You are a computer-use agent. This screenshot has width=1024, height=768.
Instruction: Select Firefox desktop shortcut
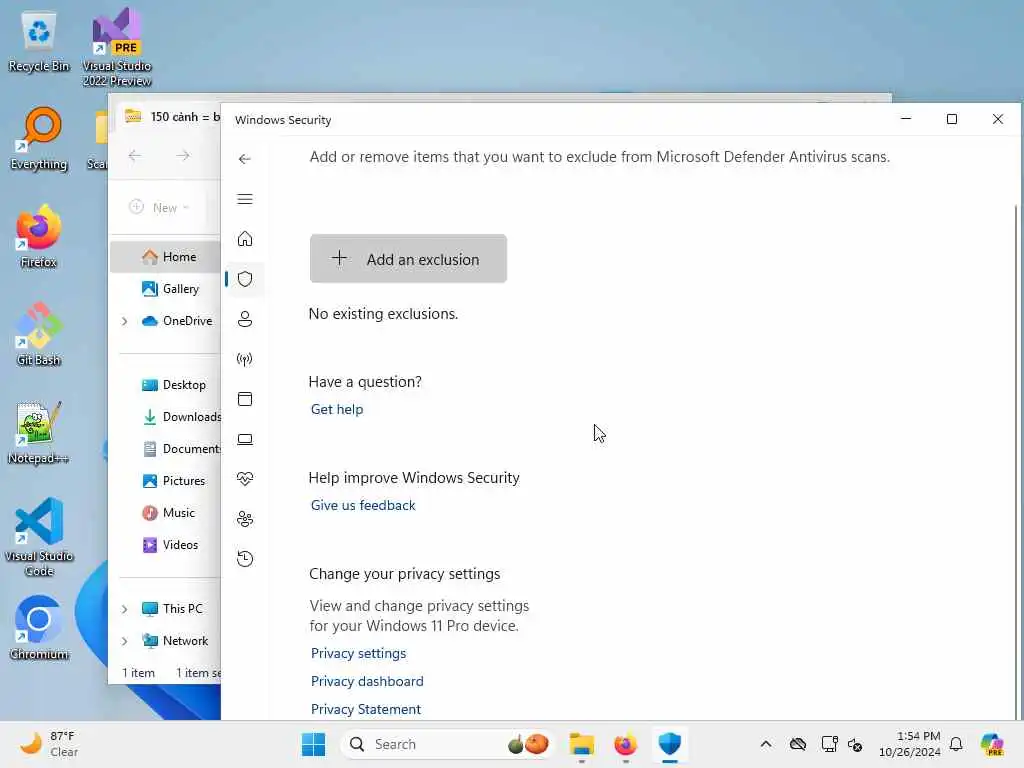39,237
